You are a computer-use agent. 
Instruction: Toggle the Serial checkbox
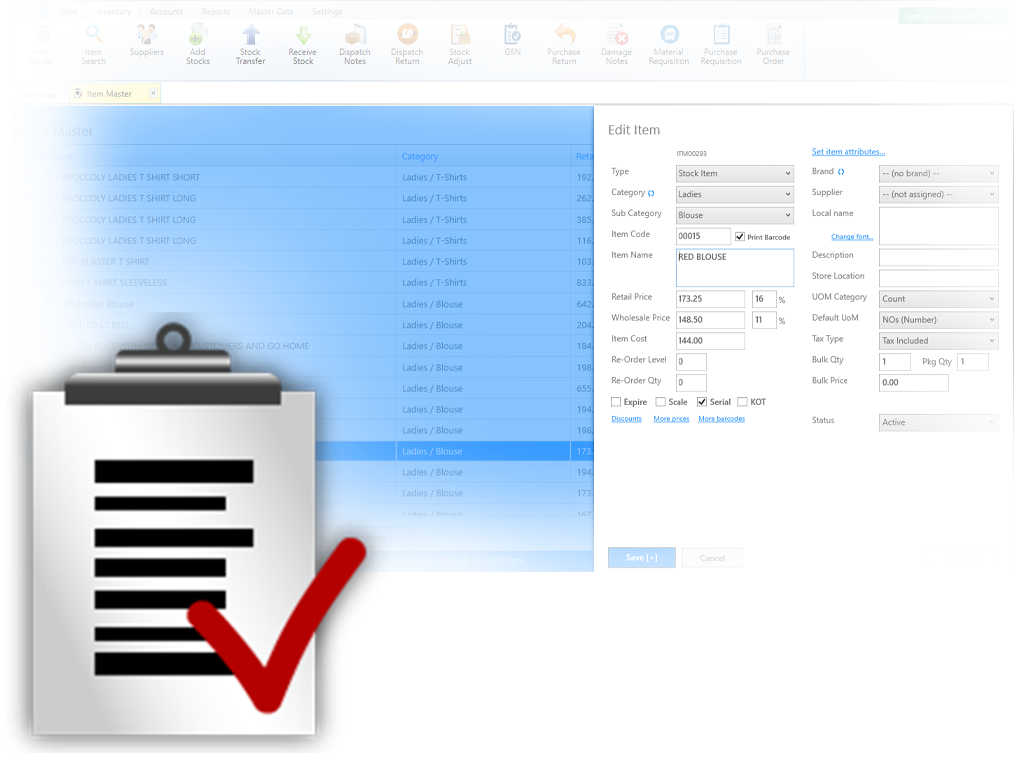click(x=702, y=401)
